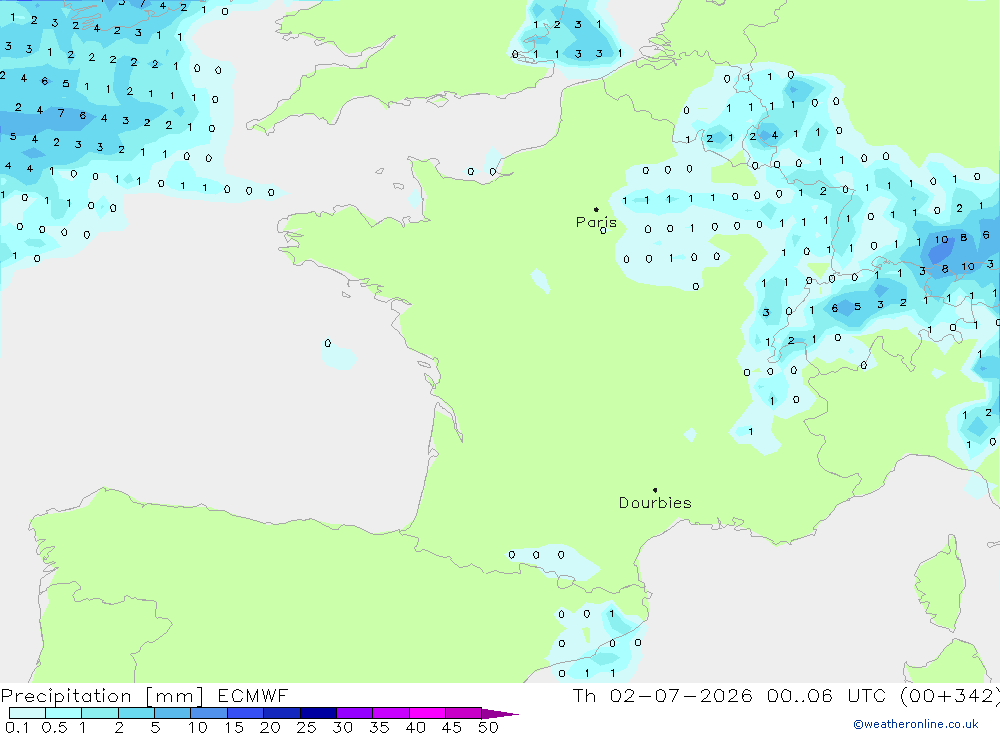Select the 15–20 mm legend swatch
1000x733 pixels.
pyautogui.click(x=246, y=713)
